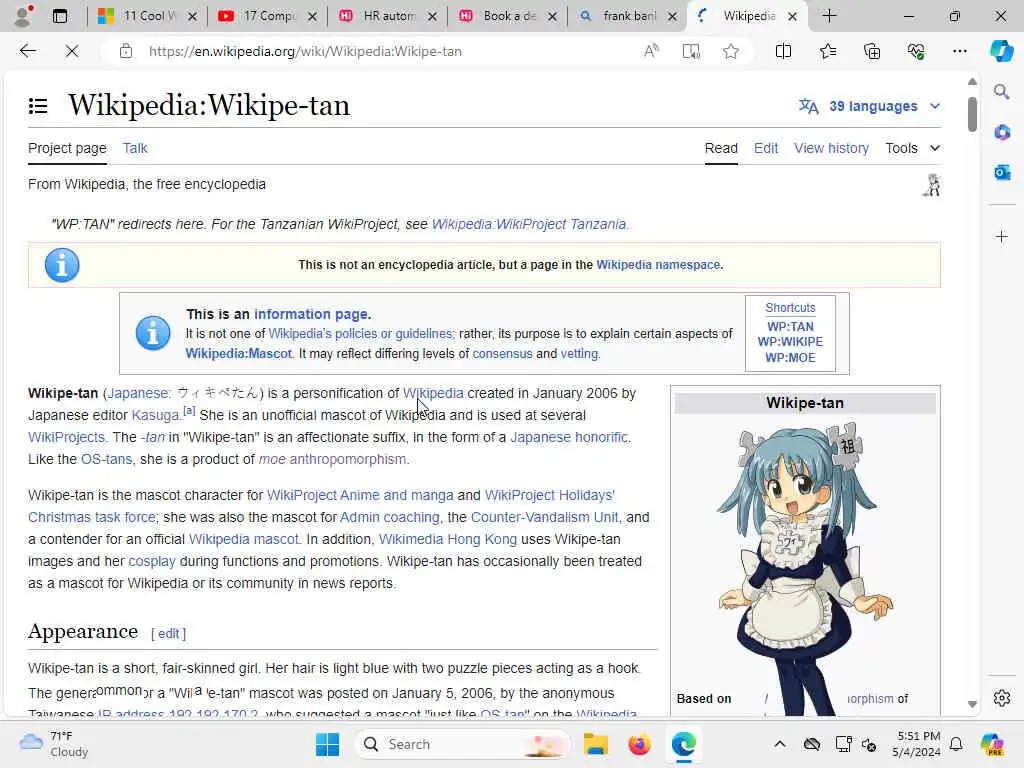
Task: Open the notifications bell in tray
Action: click(956, 744)
